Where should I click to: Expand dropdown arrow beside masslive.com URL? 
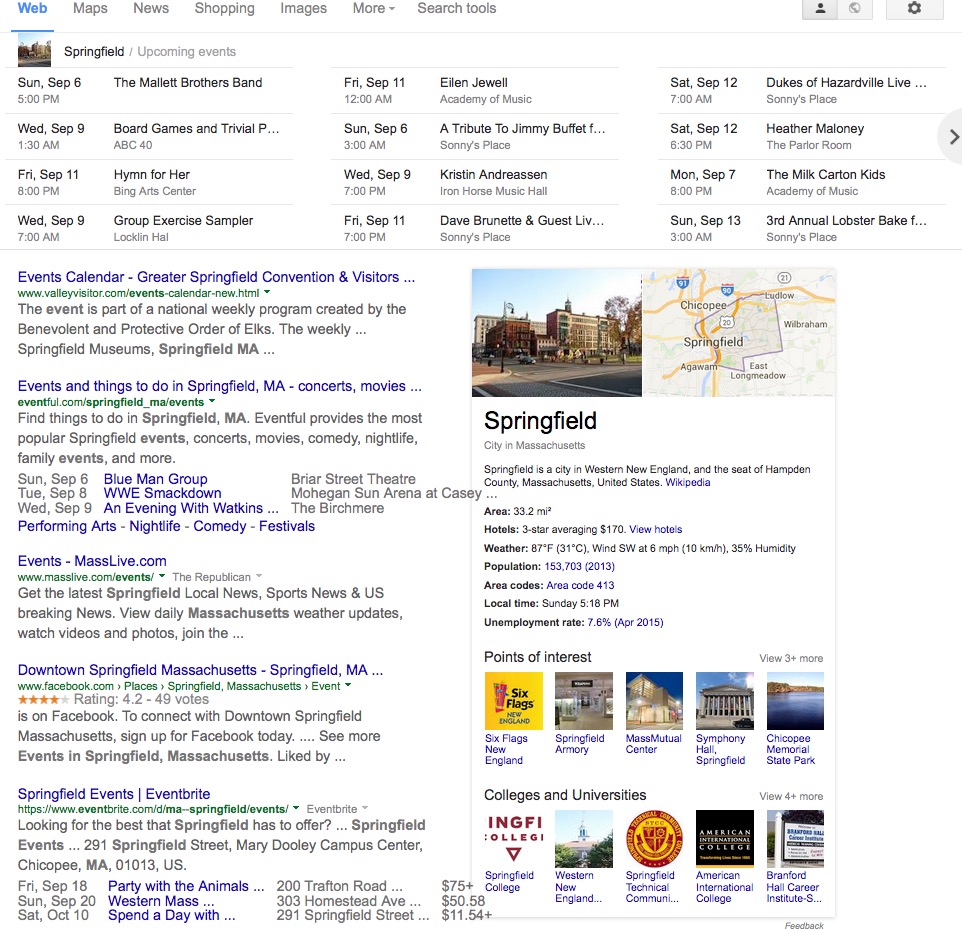pyautogui.click(x=162, y=575)
